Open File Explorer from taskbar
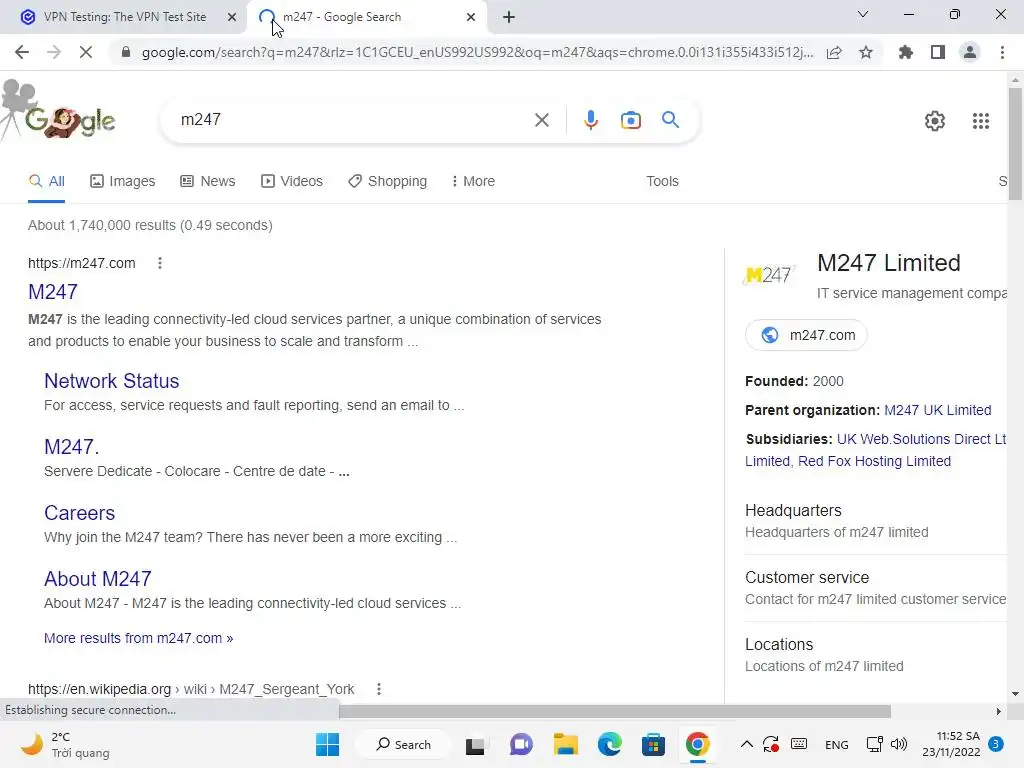Viewport: 1024px width, 768px height. pyautogui.click(x=566, y=744)
